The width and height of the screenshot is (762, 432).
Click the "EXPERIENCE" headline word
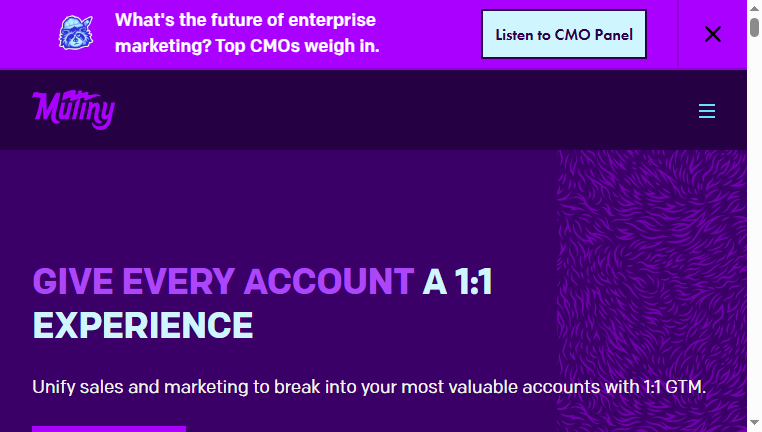pyautogui.click(x=143, y=326)
